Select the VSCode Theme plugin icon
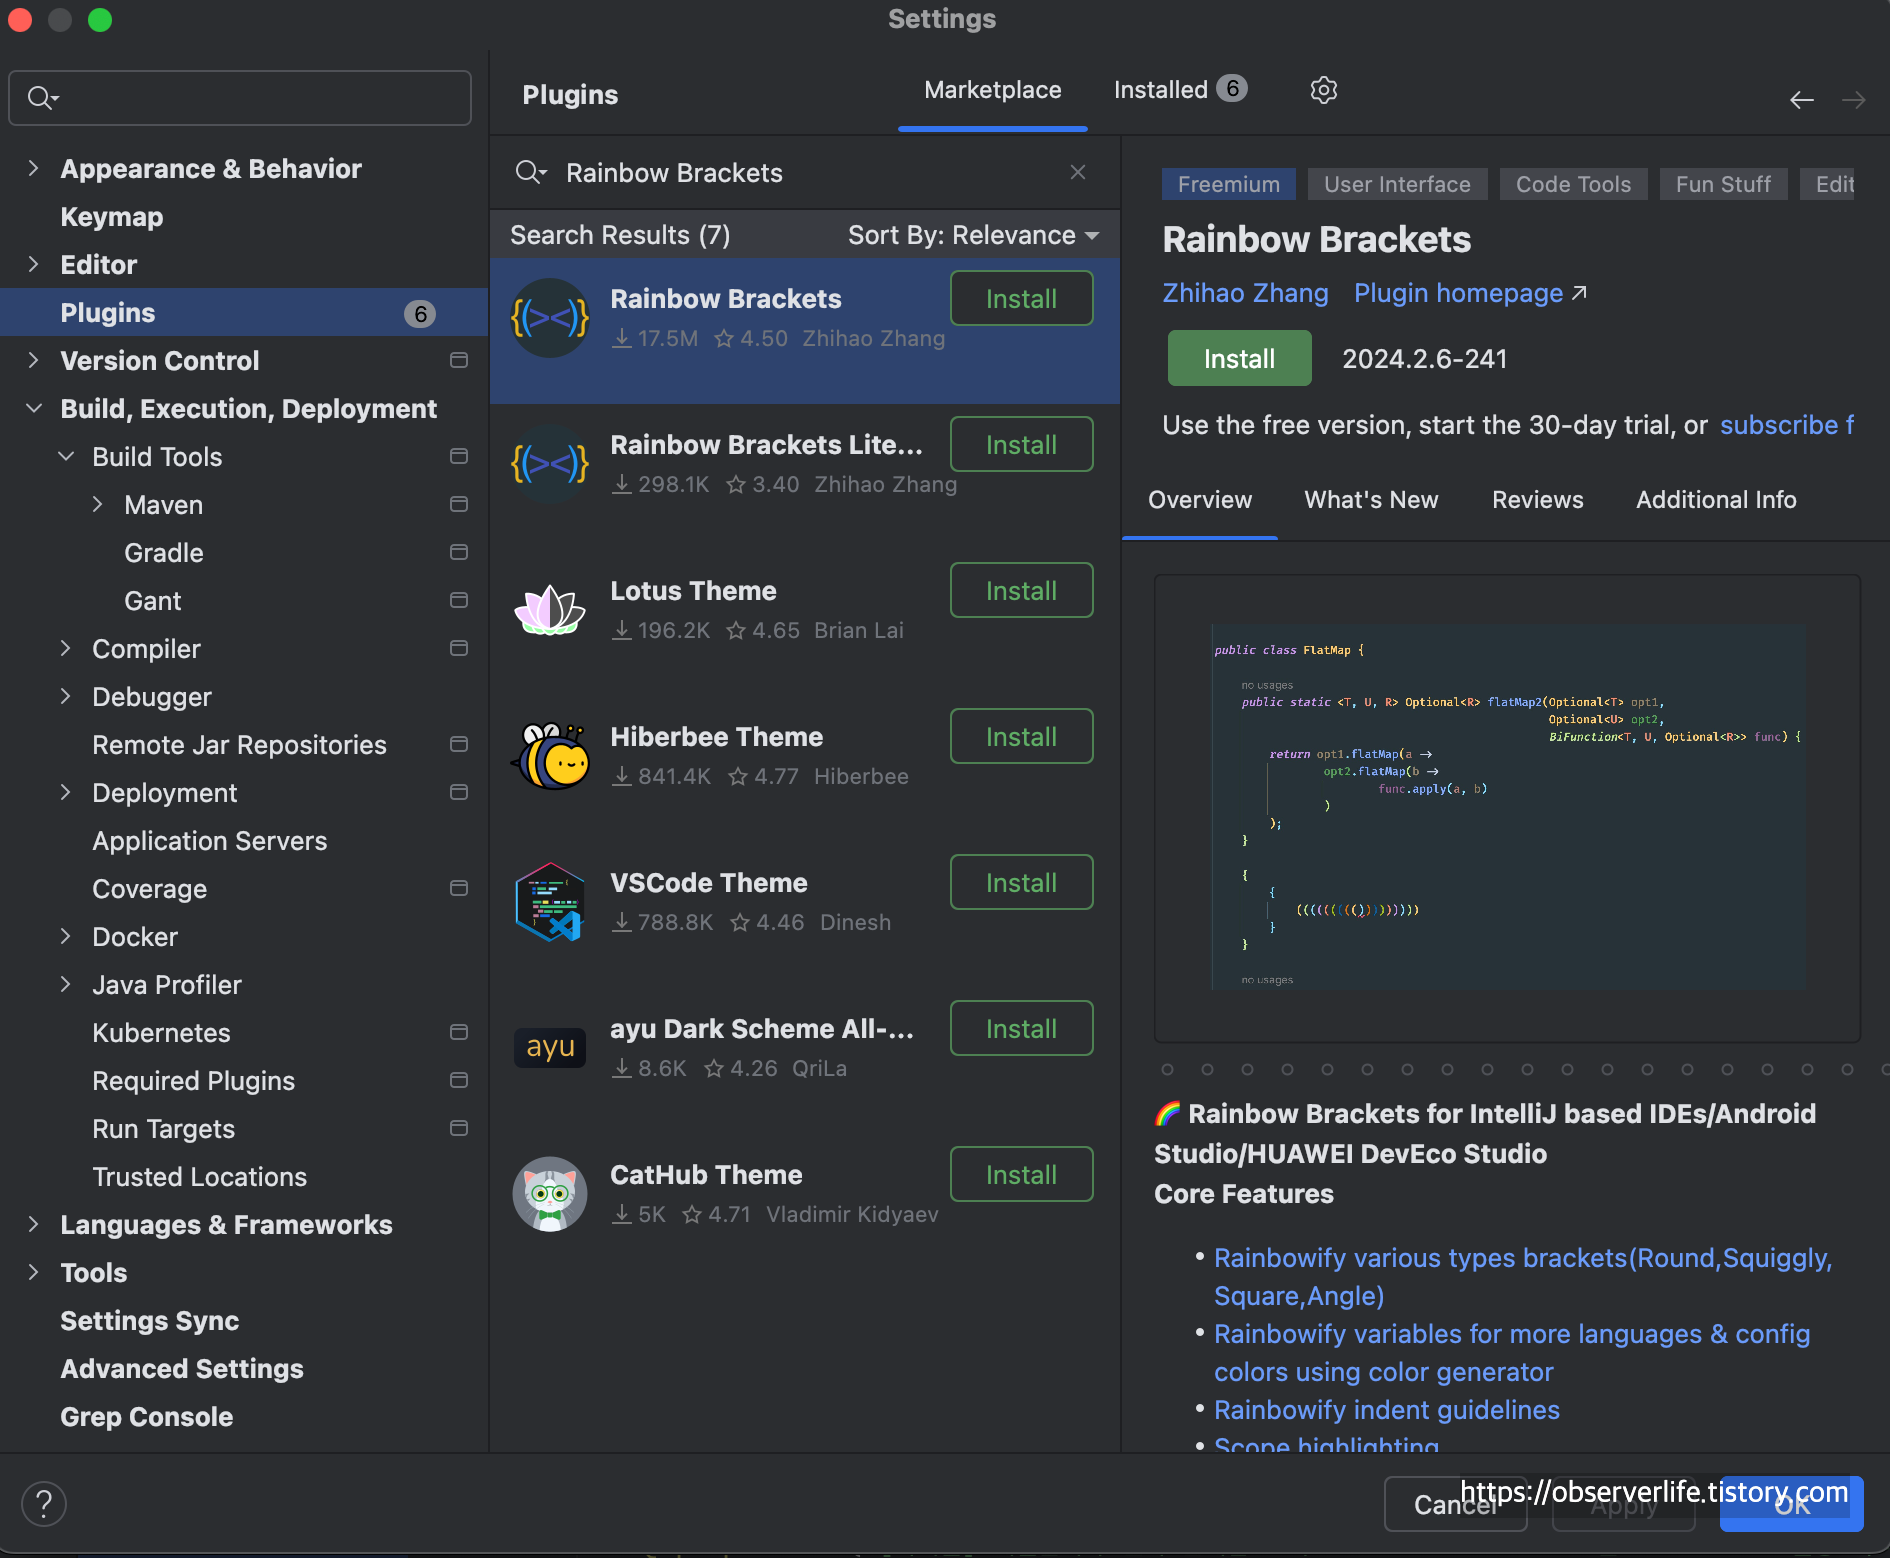The width and height of the screenshot is (1890, 1558). click(550, 902)
